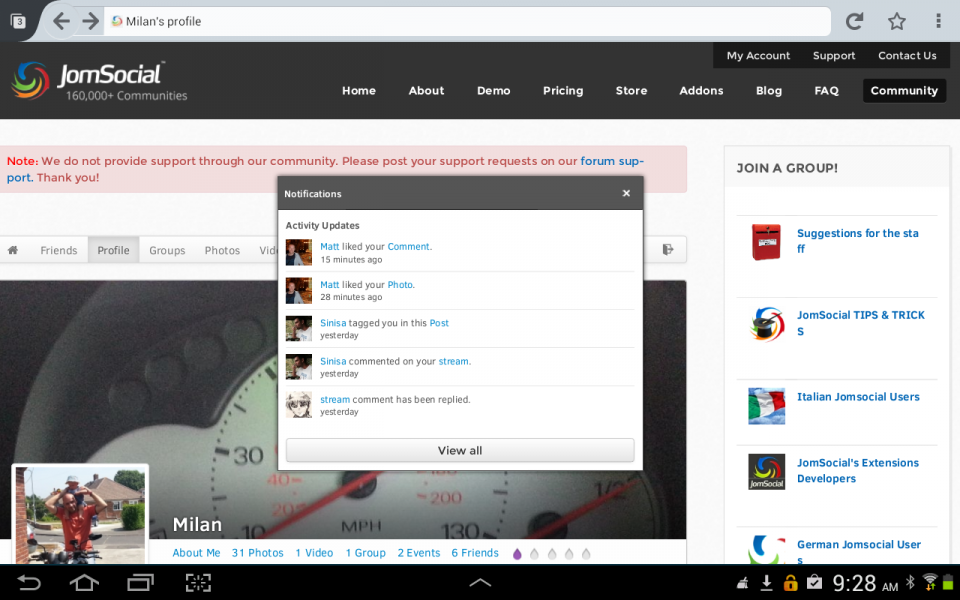This screenshot has height=600, width=960.
Task: Switch to the Photos tab
Action: tap(222, 250)
